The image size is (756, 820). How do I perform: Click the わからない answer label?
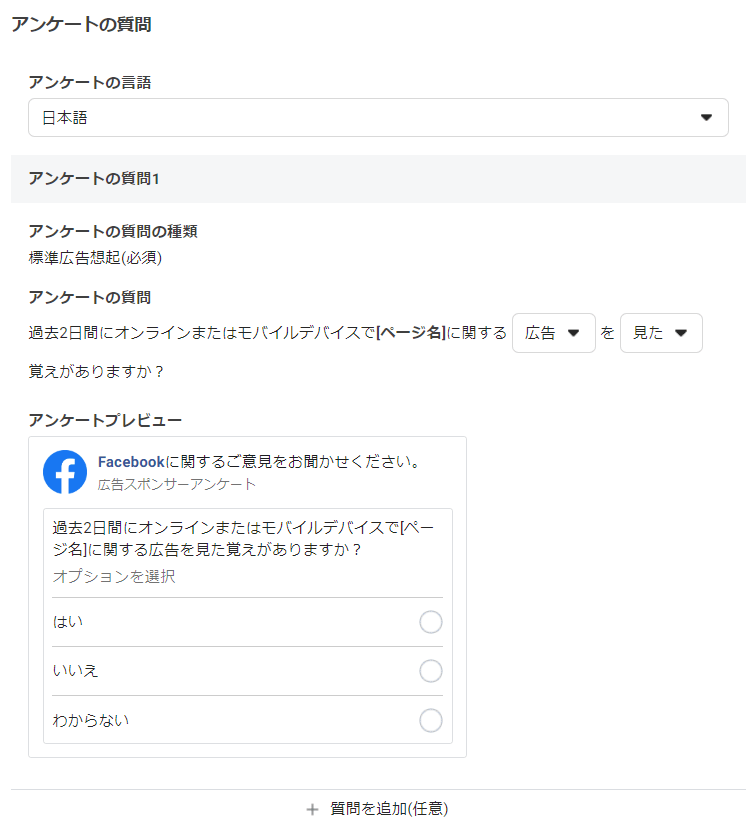[91, 720]
